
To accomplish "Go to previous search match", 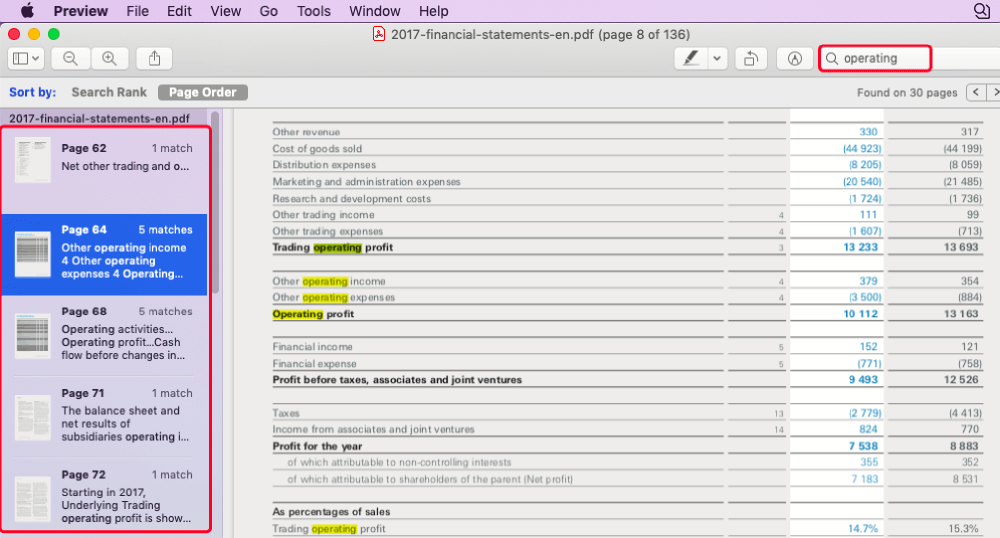I will pyautogui.click(x=976, y=92).
